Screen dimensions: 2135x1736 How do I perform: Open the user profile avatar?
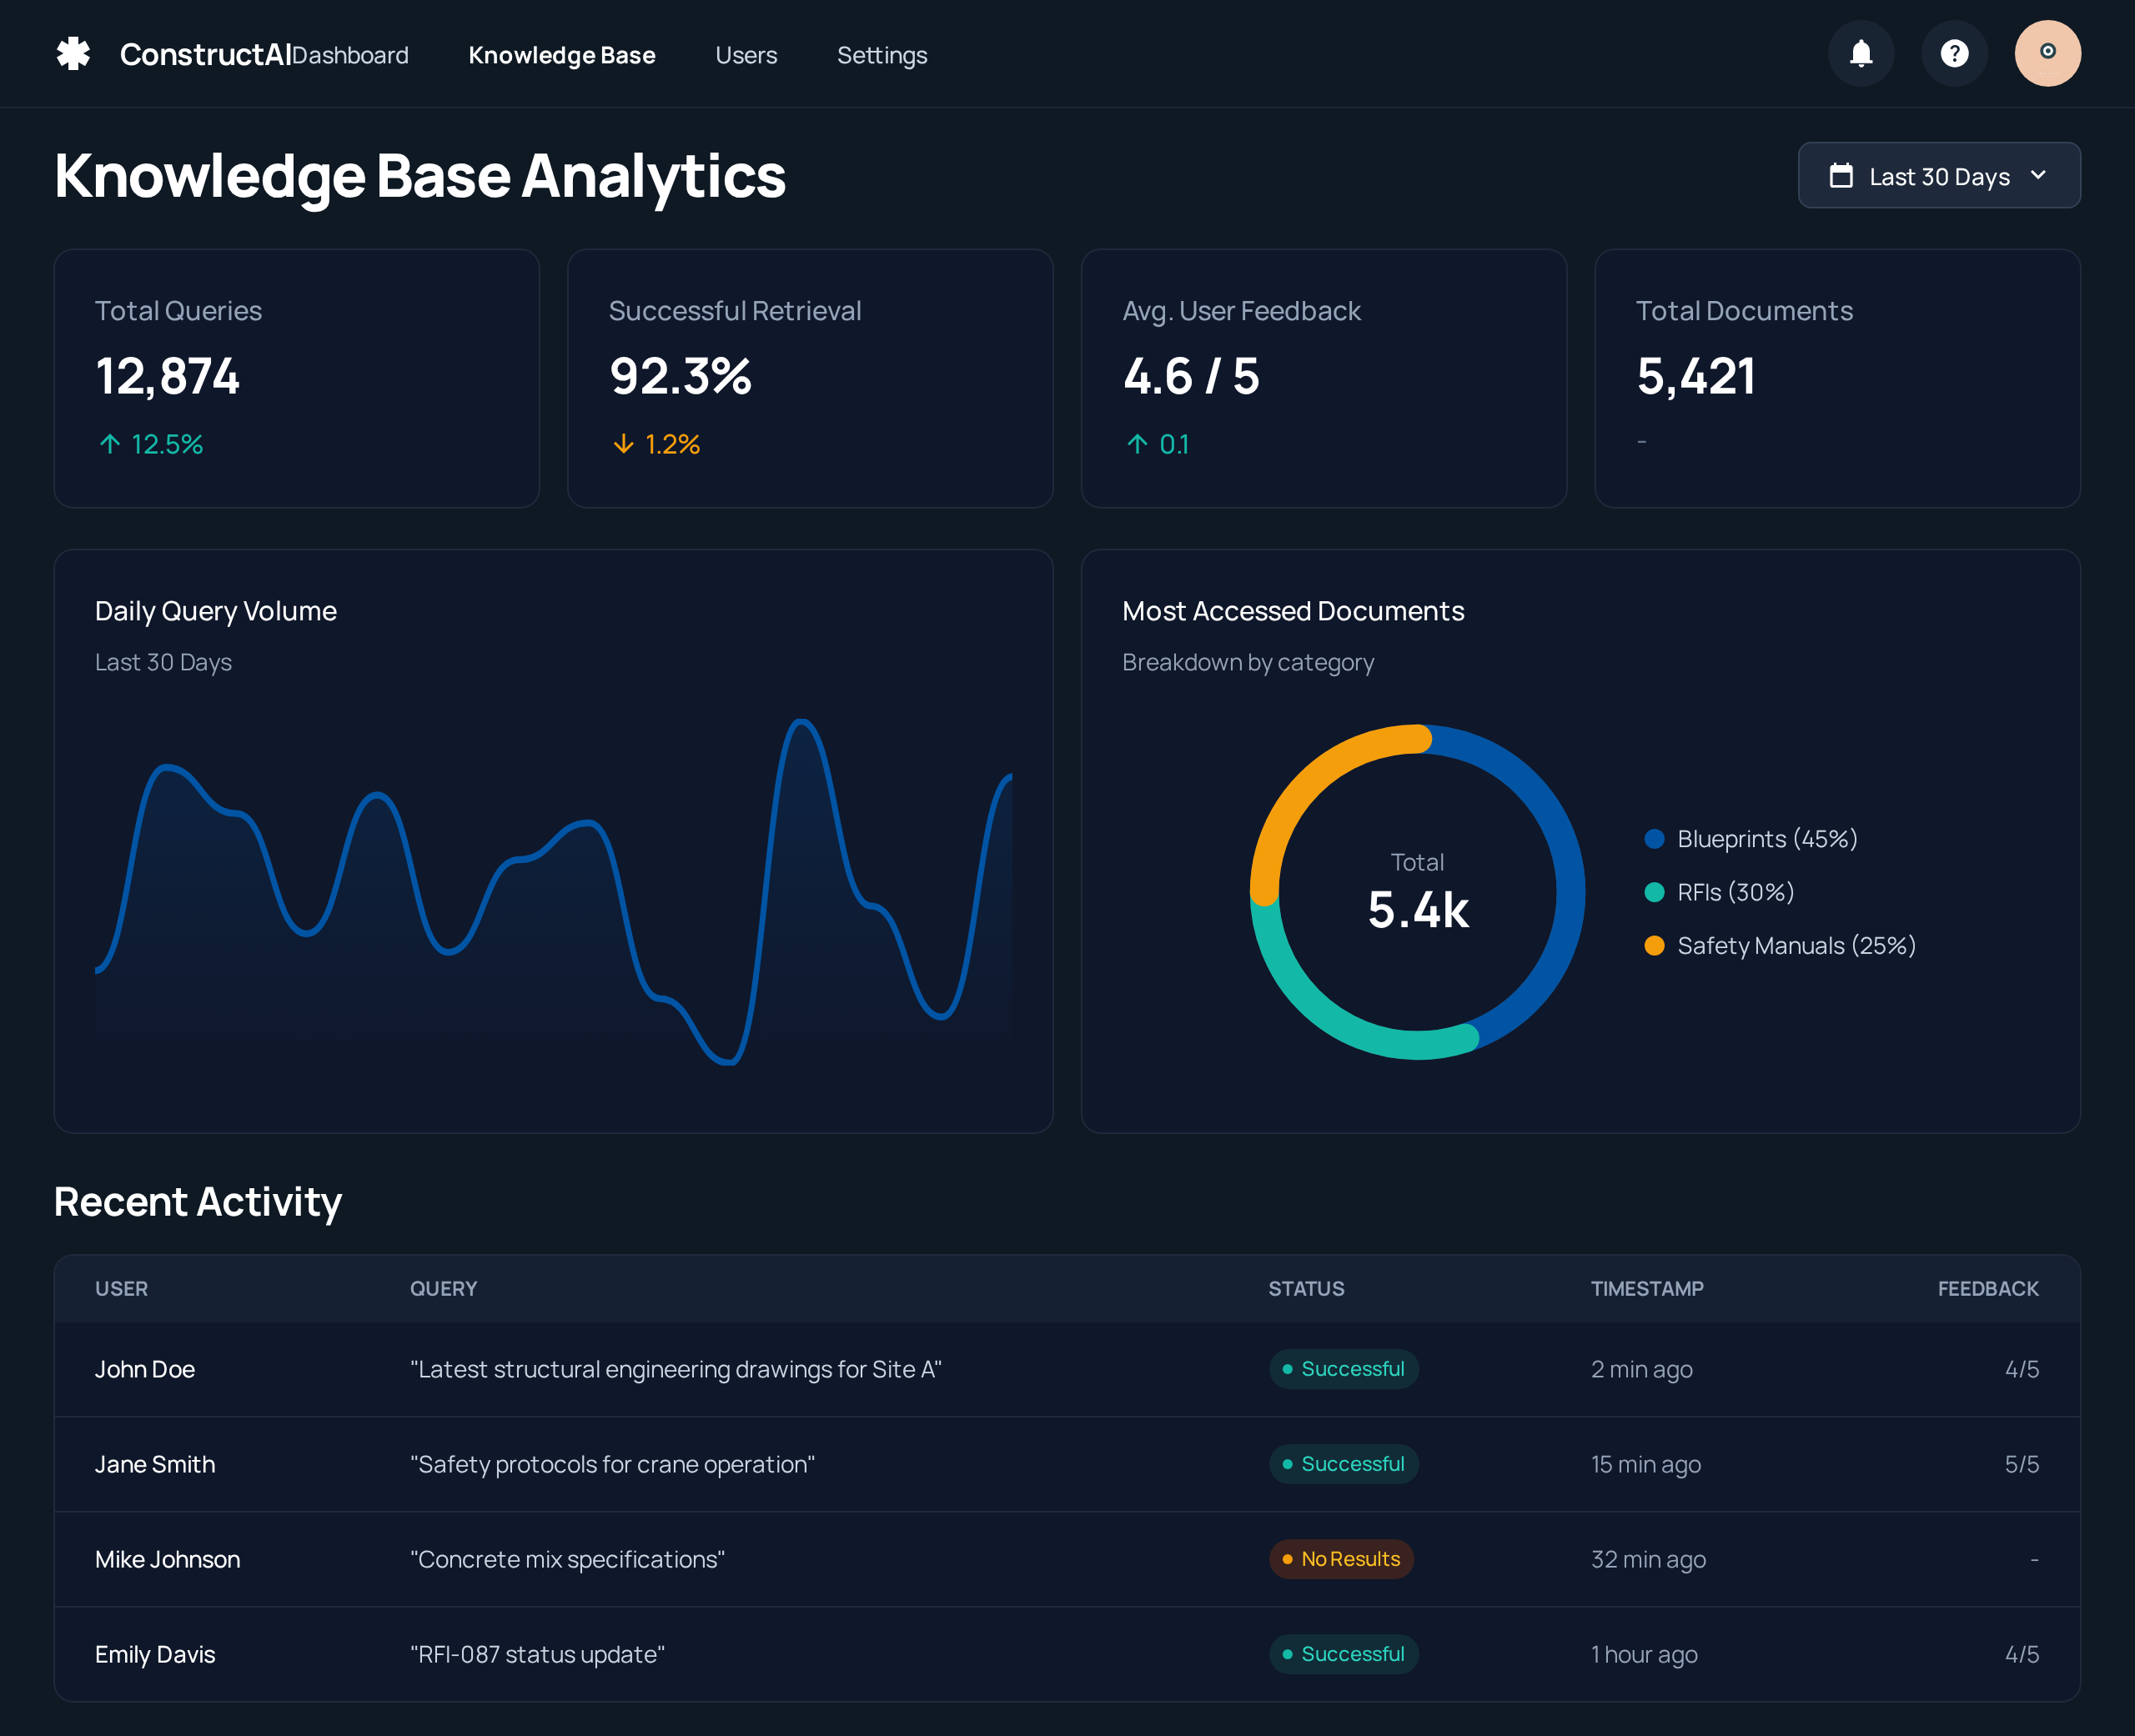pos(2047,54)
